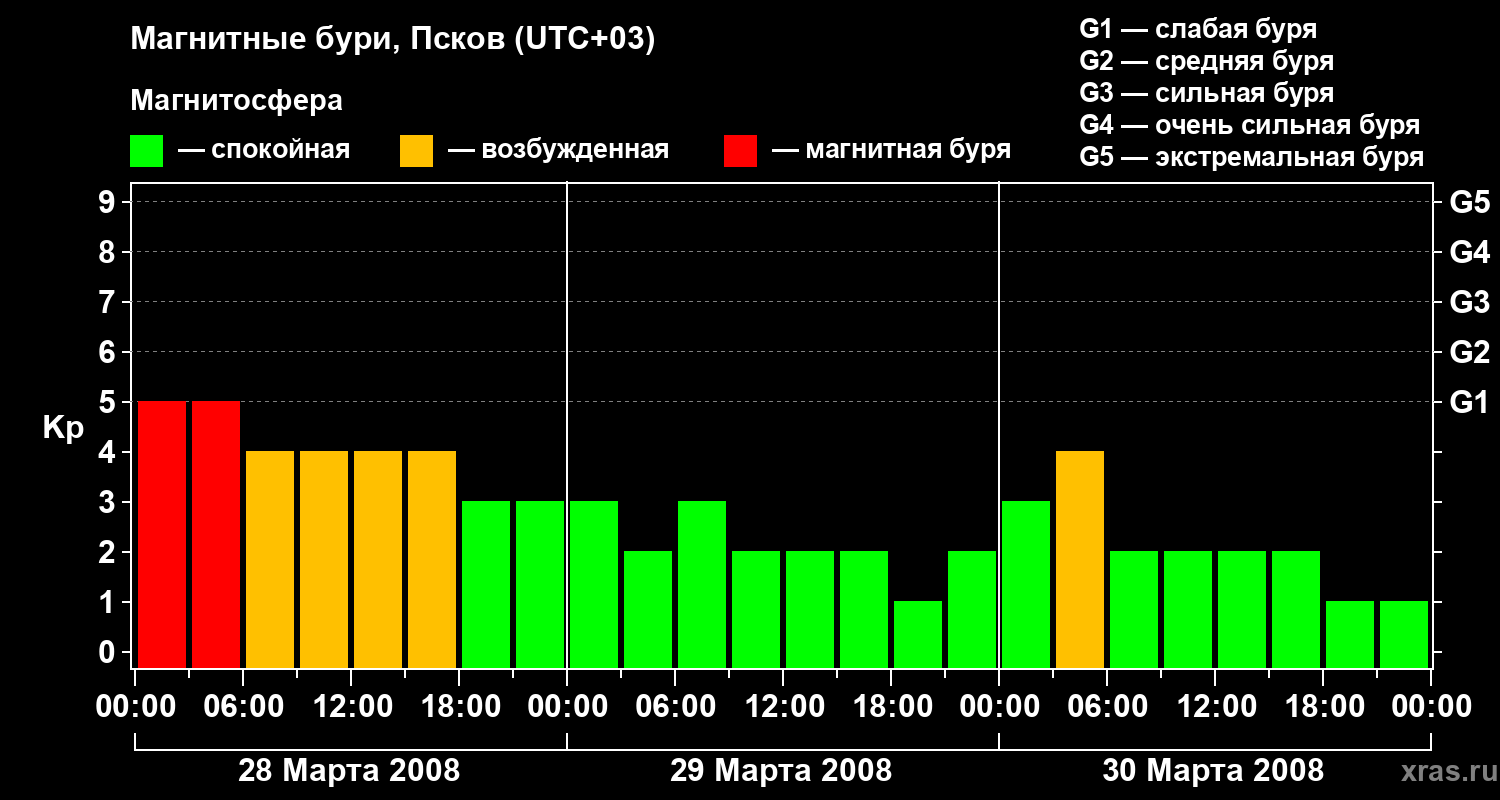
Task: Select the «G5 — экстремальная буря» legend line
Action: click(x=1252, y=157)
